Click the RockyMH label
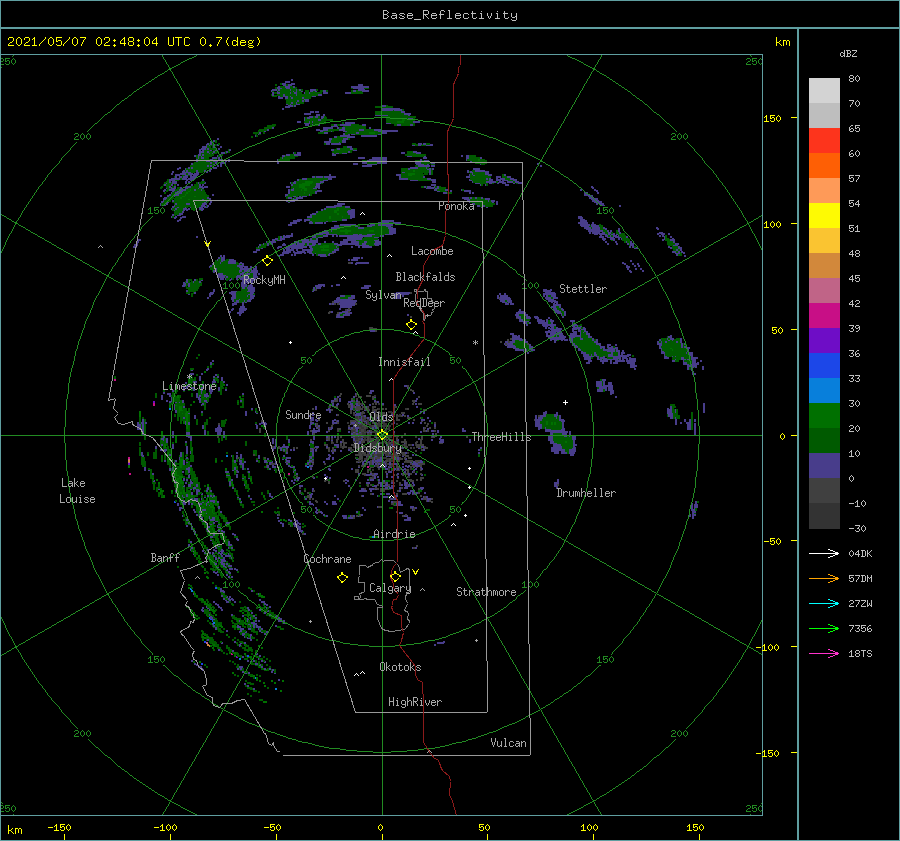 point(264,280)
